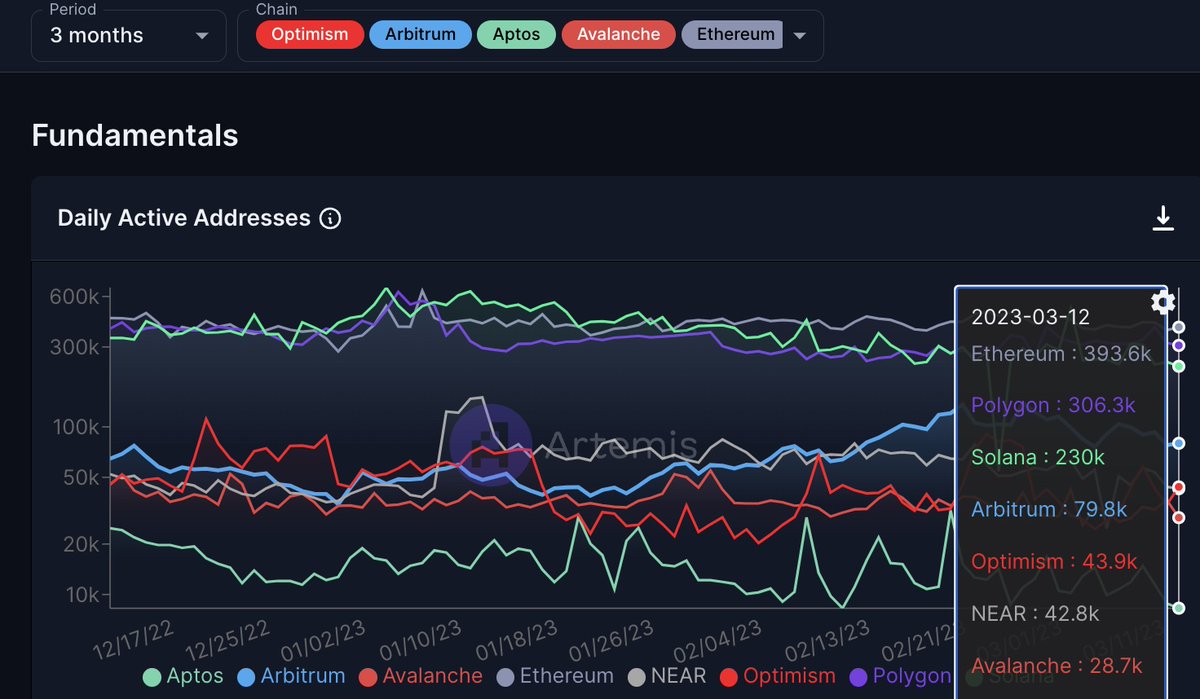Remove the Avalanche chain chip
This screenshot has height=699, width=1200.
pyautogui.click(x=617, y=34)
